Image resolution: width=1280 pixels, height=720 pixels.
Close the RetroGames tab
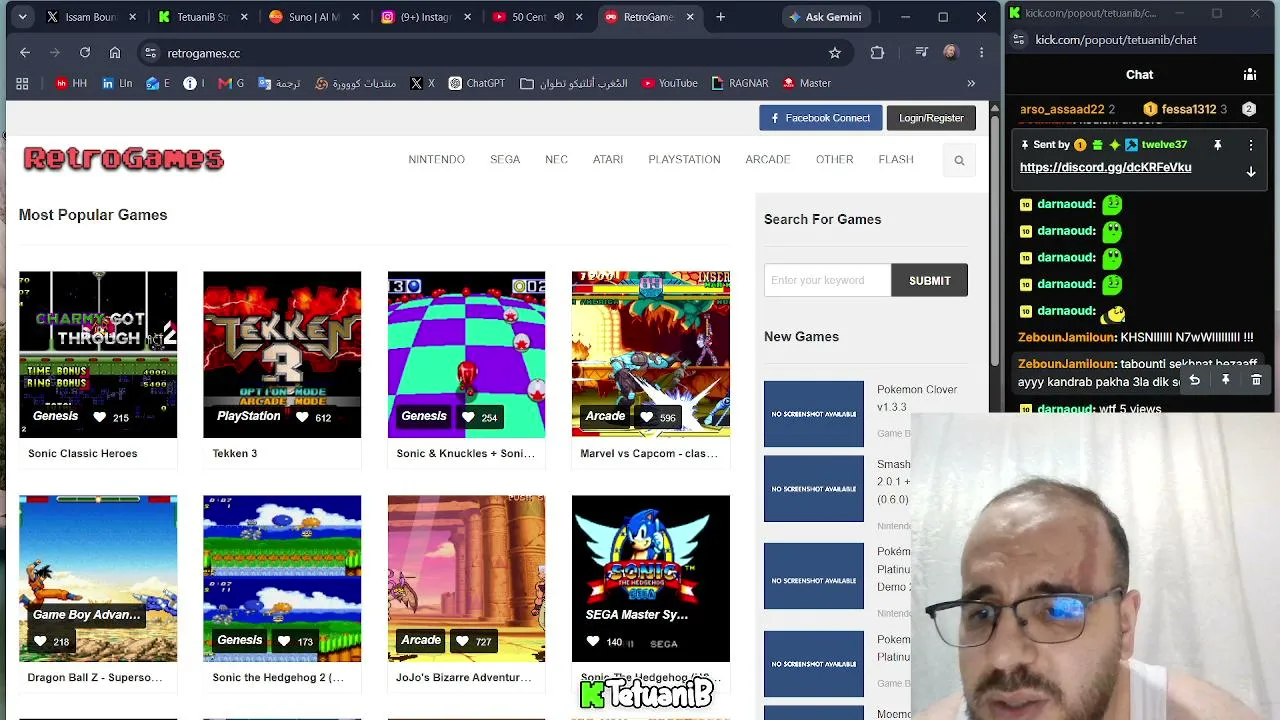coord(690,17)
